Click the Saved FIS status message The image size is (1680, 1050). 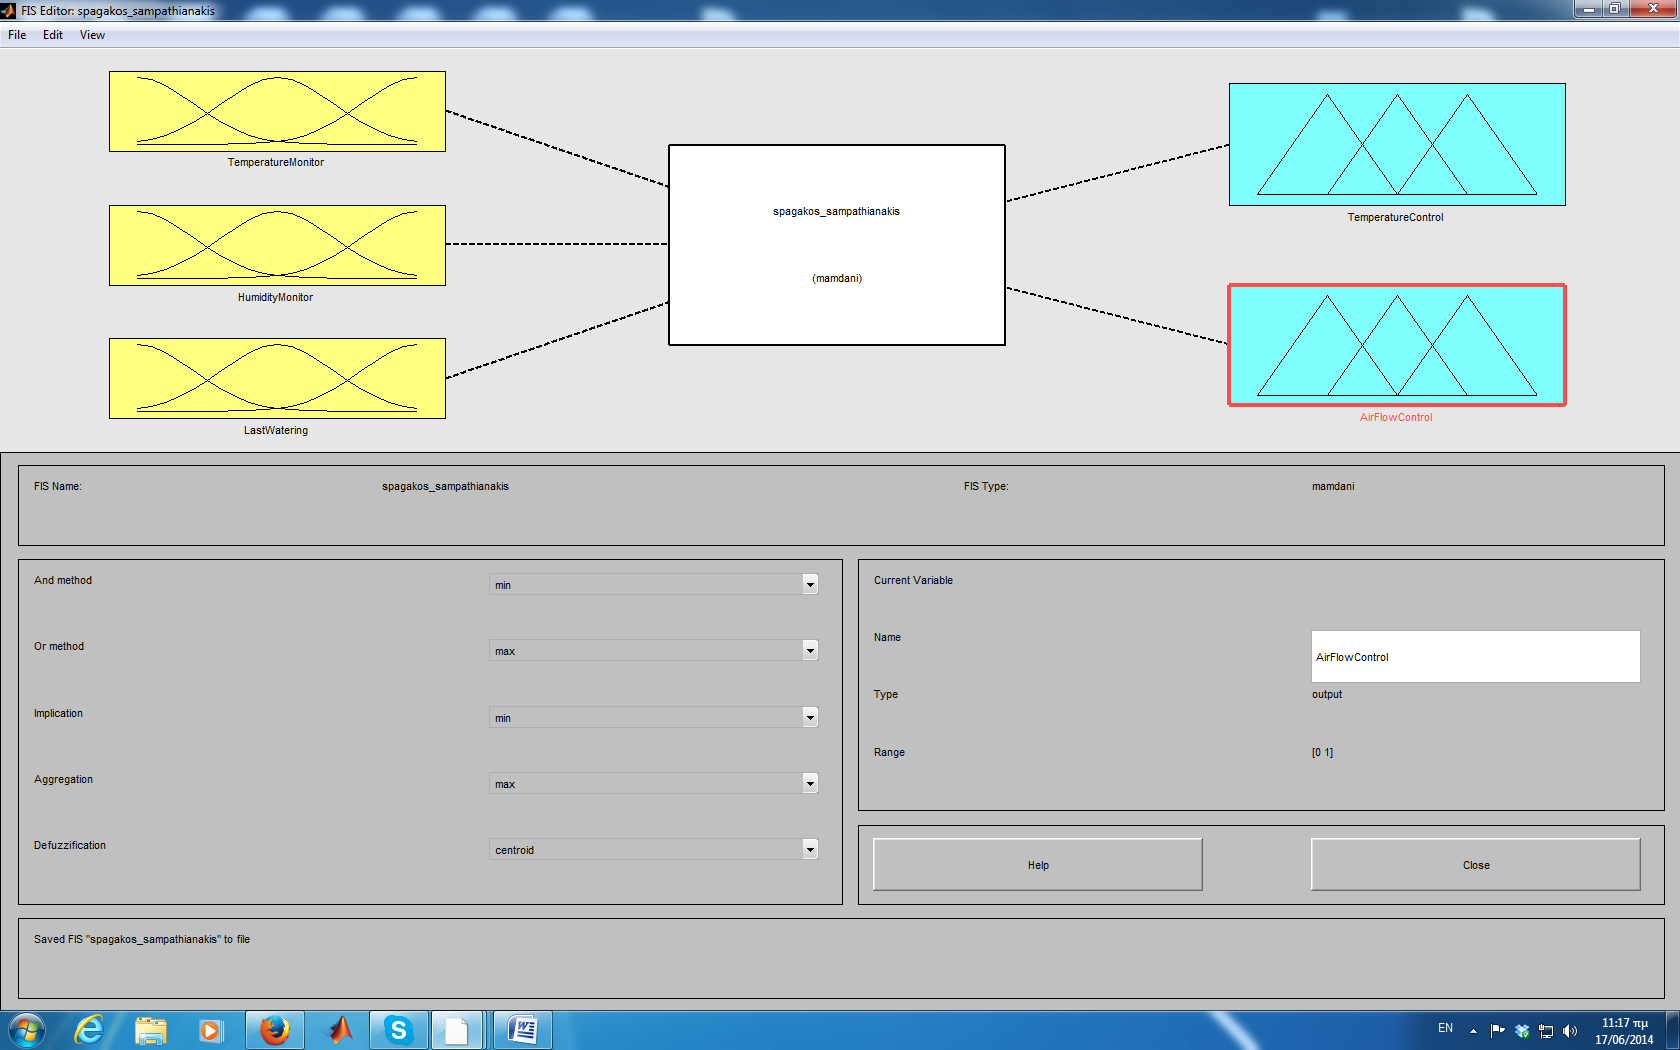click(142, 939)
